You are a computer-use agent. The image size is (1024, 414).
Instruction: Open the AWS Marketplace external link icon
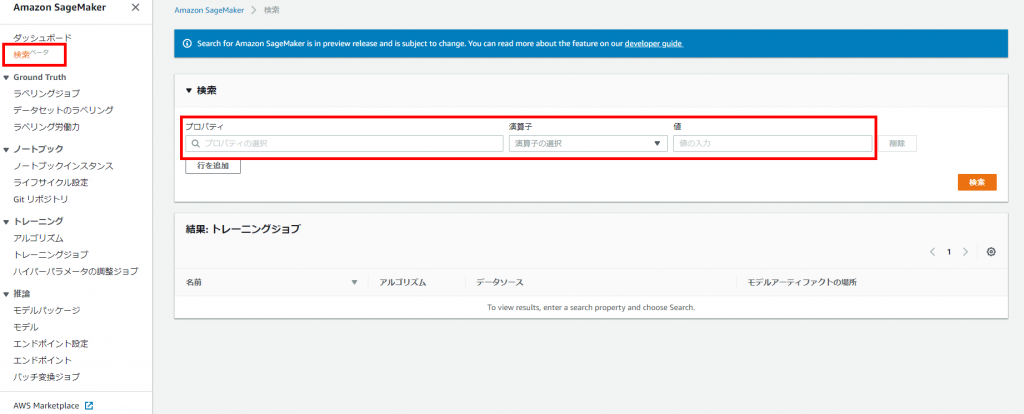(x=89, y=406)
